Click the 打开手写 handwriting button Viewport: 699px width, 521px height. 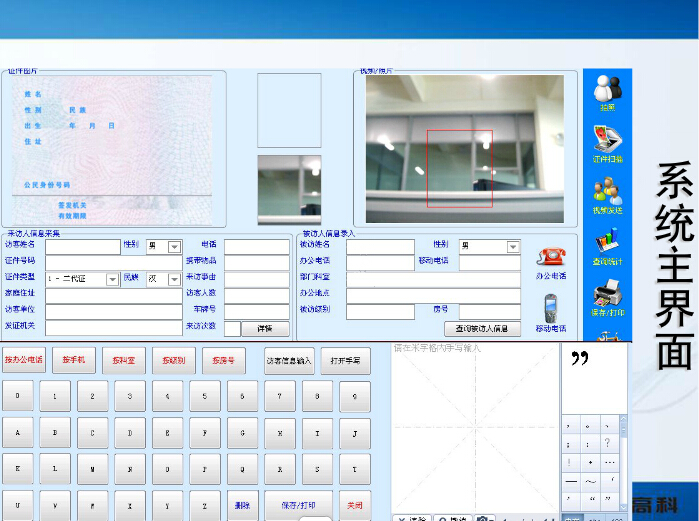pyautogui.click(x=346, y=360)
